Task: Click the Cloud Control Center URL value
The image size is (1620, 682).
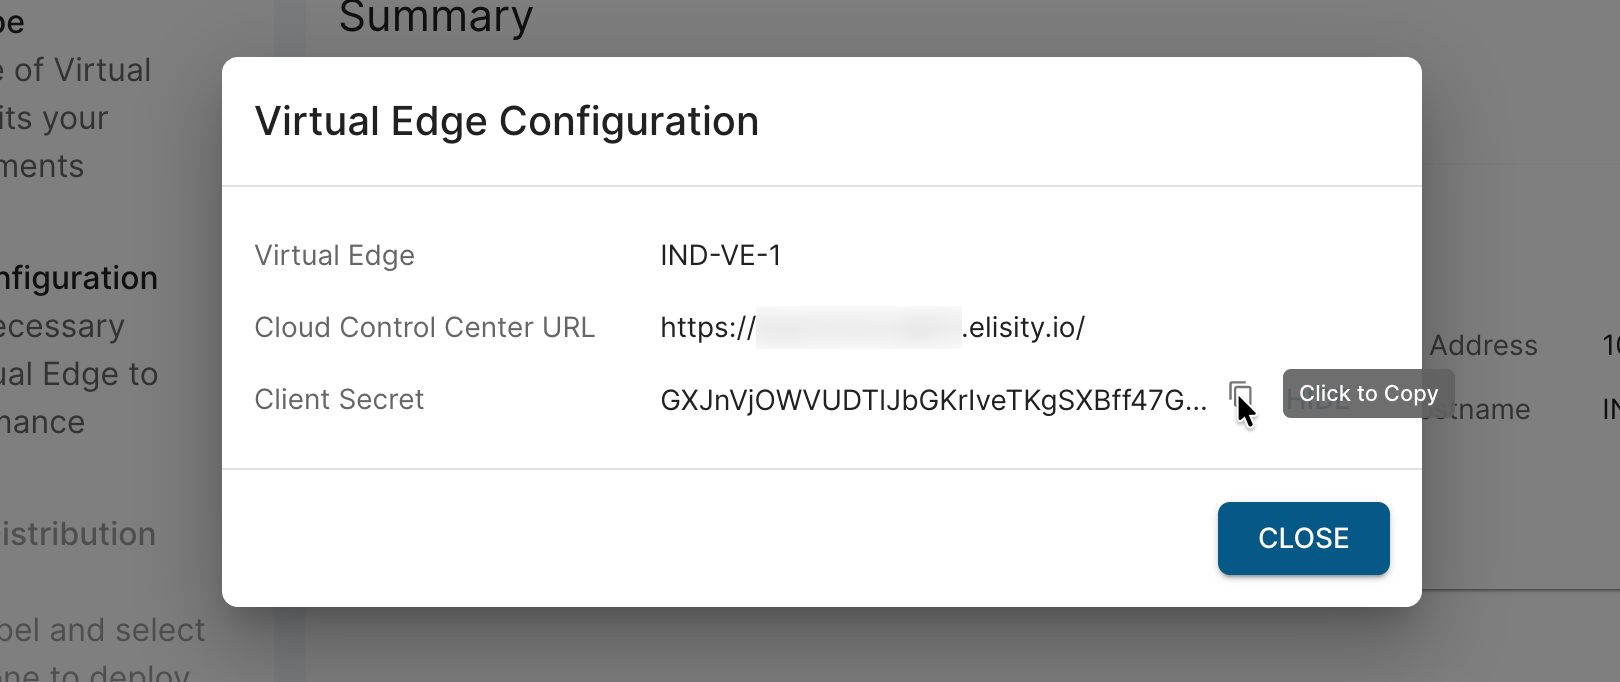Action: pyautogui.click(x=872, y=327)
